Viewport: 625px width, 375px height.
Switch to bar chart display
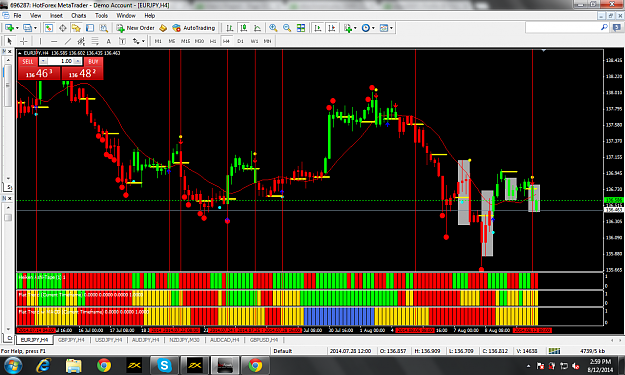(x=230, y=28)
